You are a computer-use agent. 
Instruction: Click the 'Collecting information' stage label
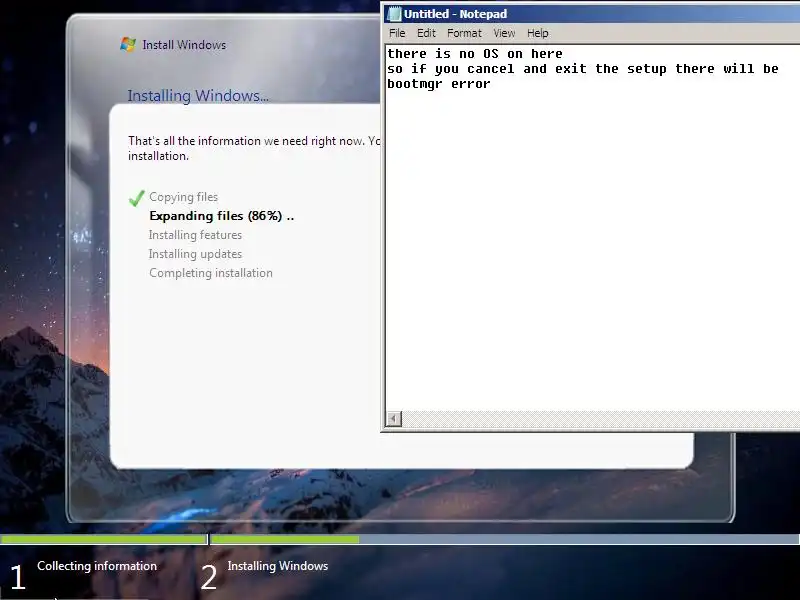(97, 566)
